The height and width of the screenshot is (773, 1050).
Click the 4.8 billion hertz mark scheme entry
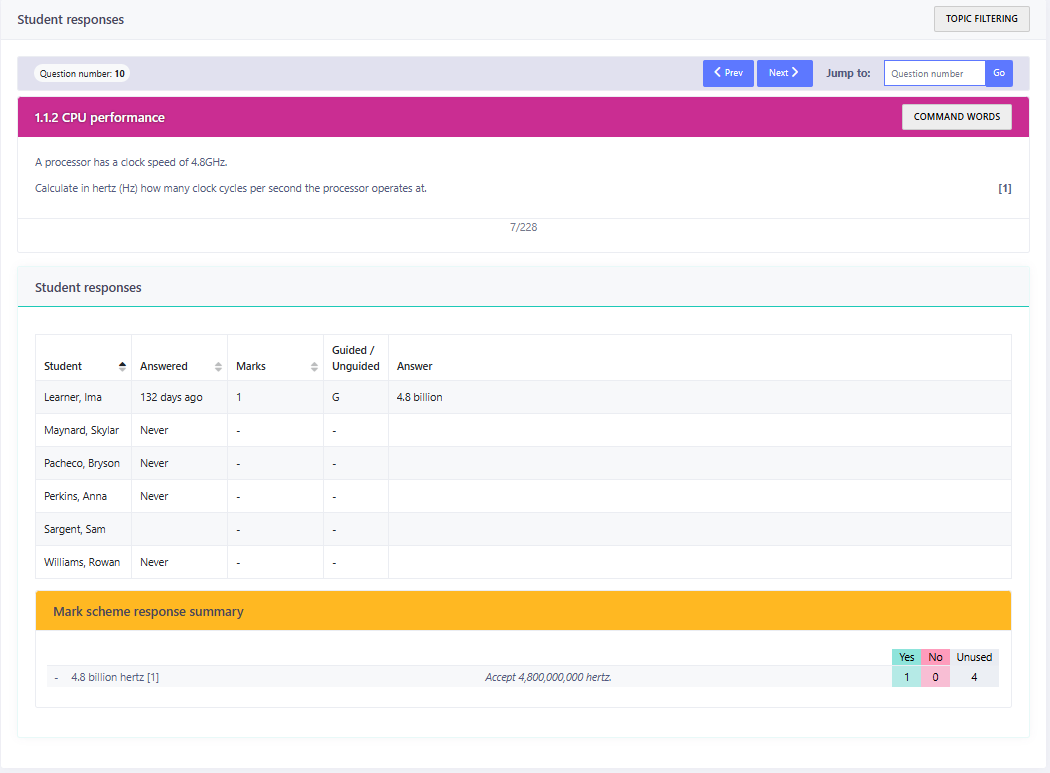click(114, 677)
